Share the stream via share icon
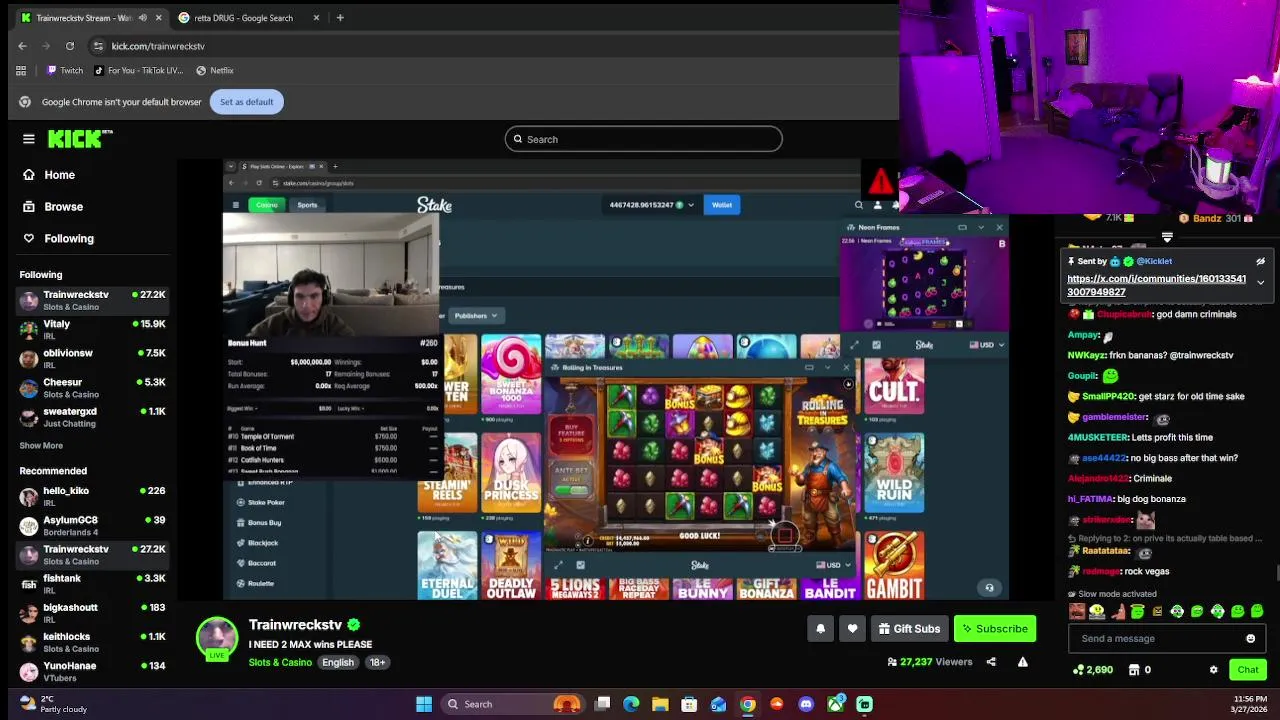 pos(991,662)
